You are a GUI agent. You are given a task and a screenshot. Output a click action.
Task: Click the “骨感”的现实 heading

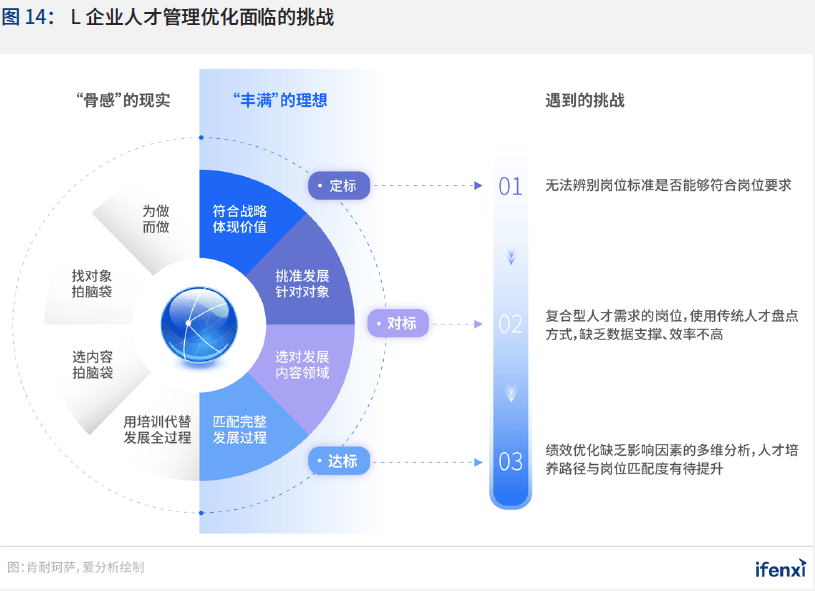pos(123,100)
